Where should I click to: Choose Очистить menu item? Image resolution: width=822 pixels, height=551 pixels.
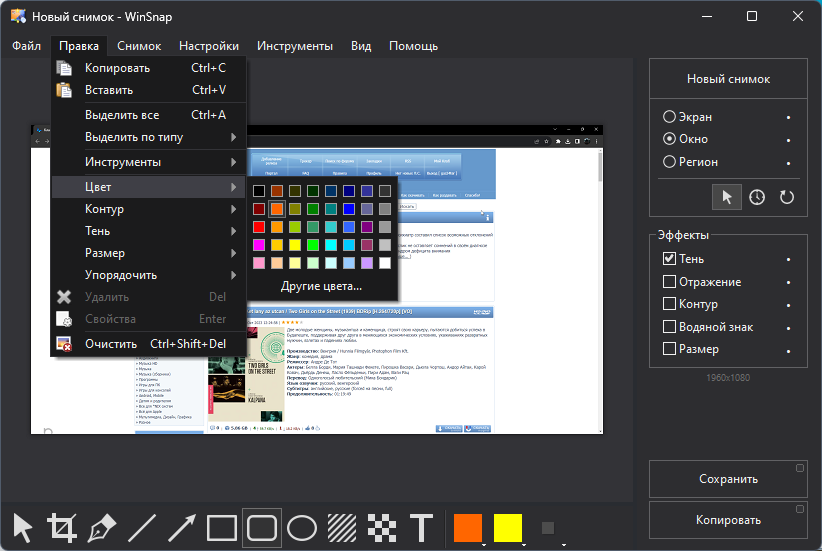[x=149, y=344]
